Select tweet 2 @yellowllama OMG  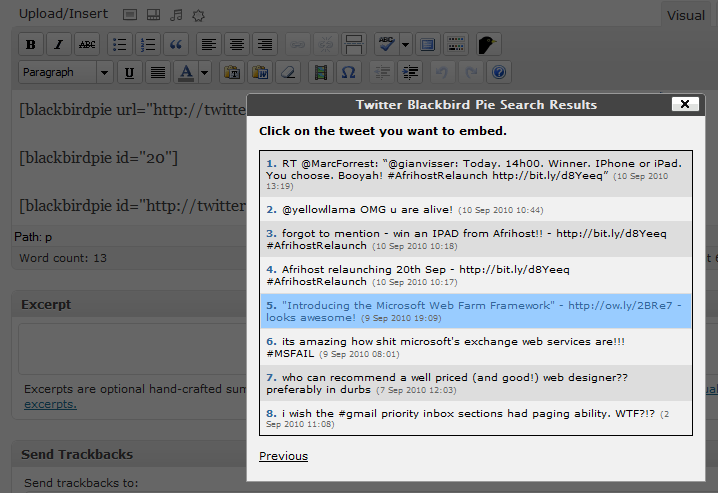pyautogui.click(x=476, y=209)
